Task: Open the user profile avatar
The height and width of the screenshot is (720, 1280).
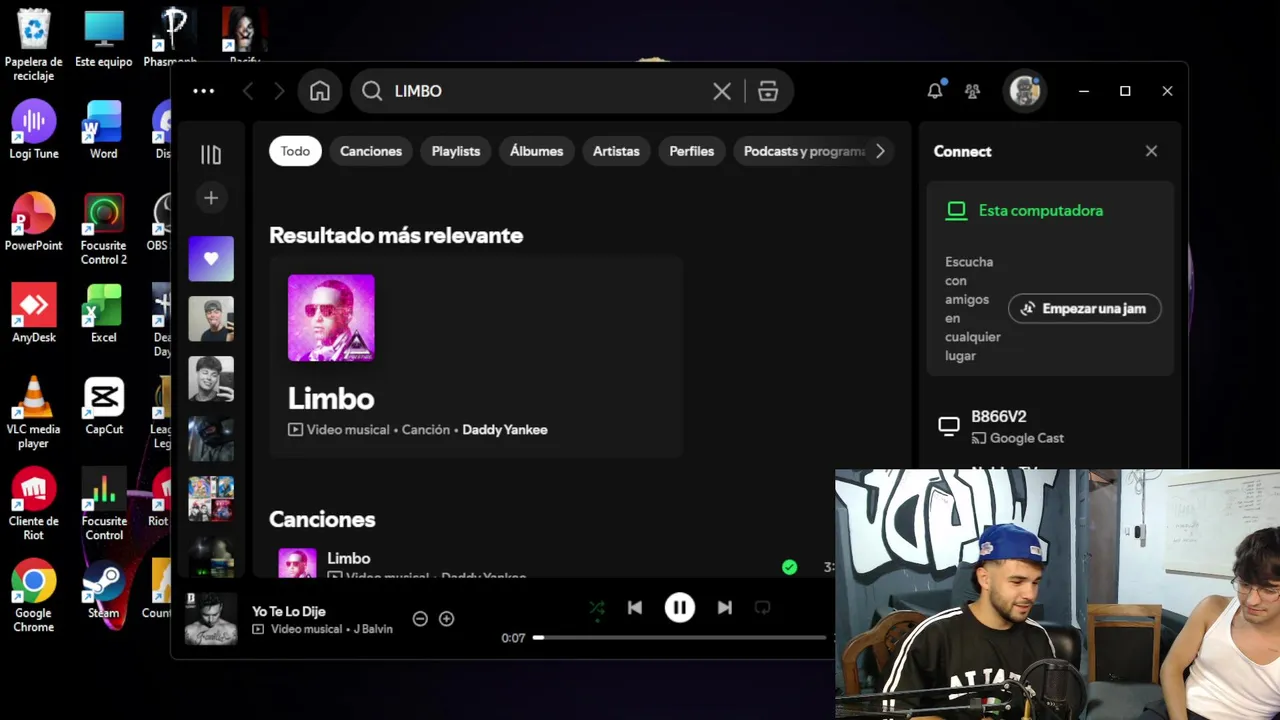Action: click(x=1024, y=91)
